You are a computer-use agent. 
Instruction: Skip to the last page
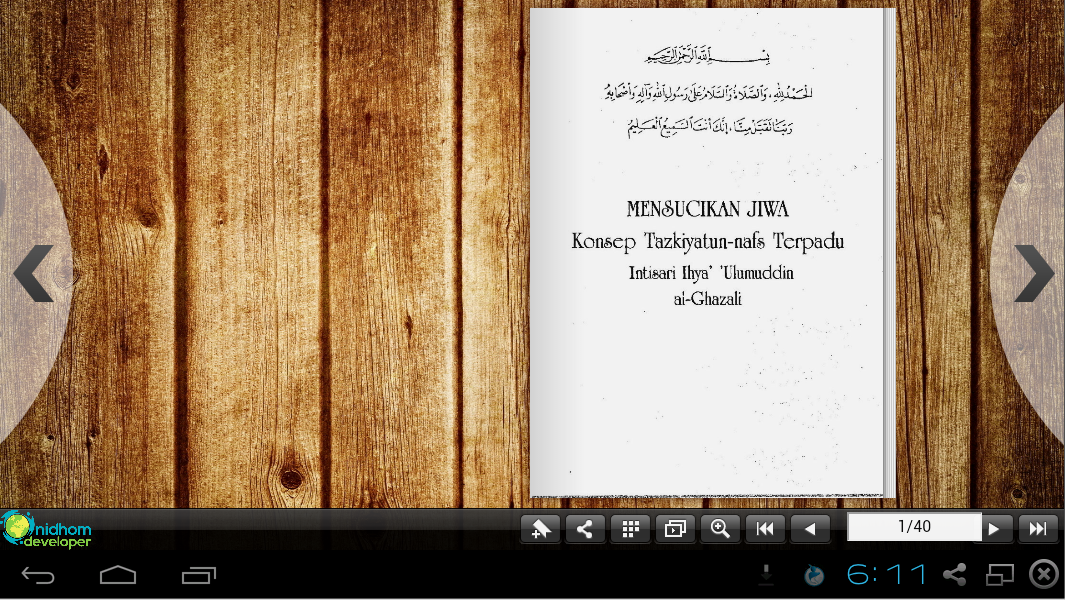point(1038,529)
